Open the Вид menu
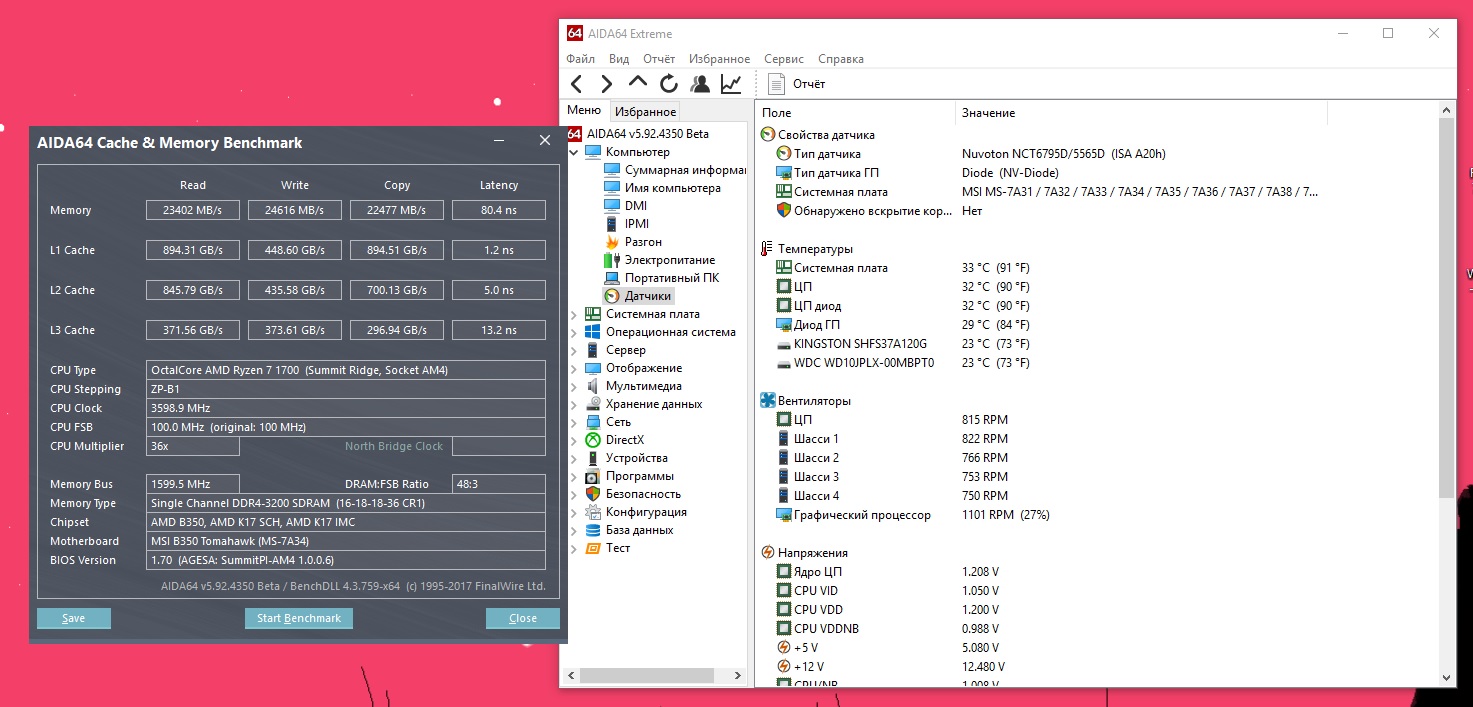 (x=619, y=59)
